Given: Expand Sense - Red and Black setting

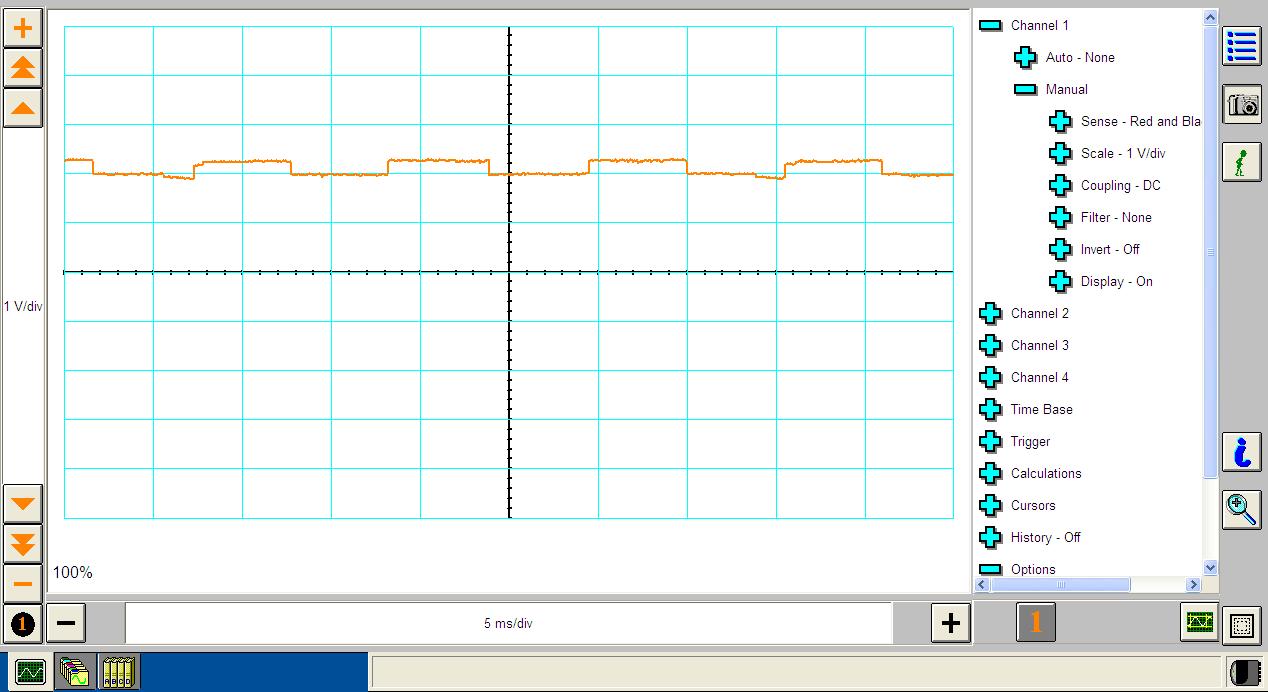Looking at the screenshot, I should [1060, 121].
